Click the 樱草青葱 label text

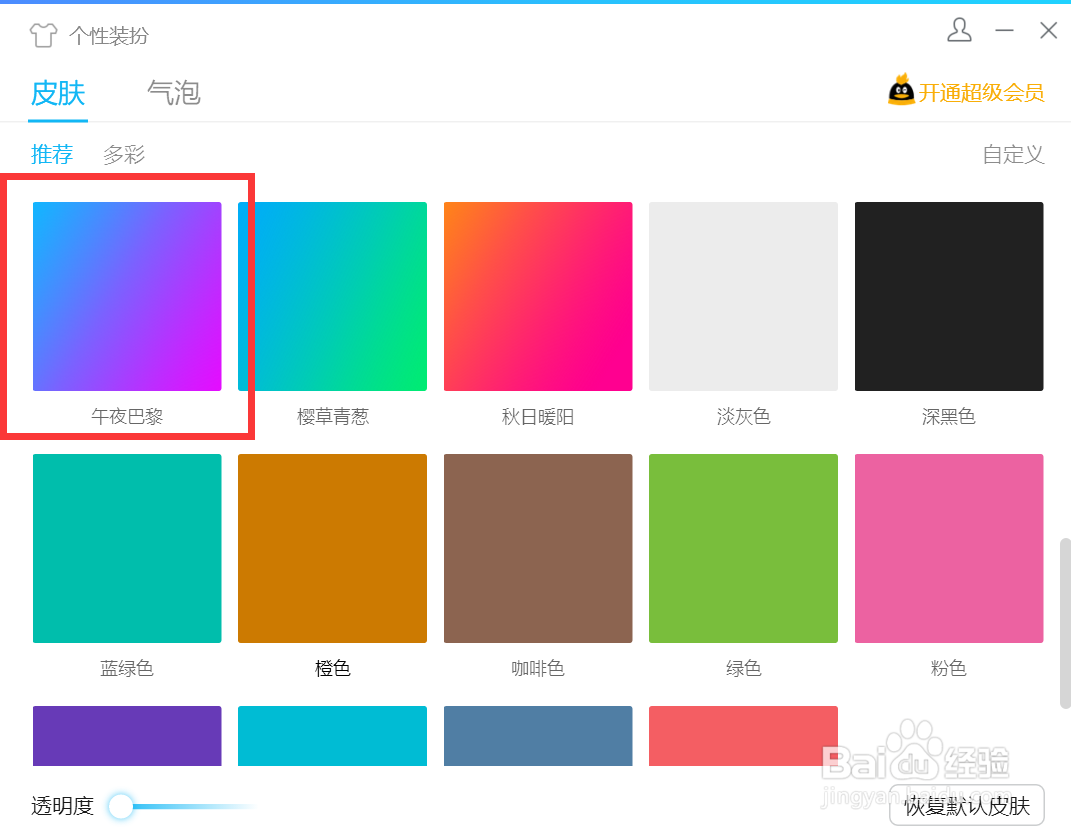click(x=333, y=416)
